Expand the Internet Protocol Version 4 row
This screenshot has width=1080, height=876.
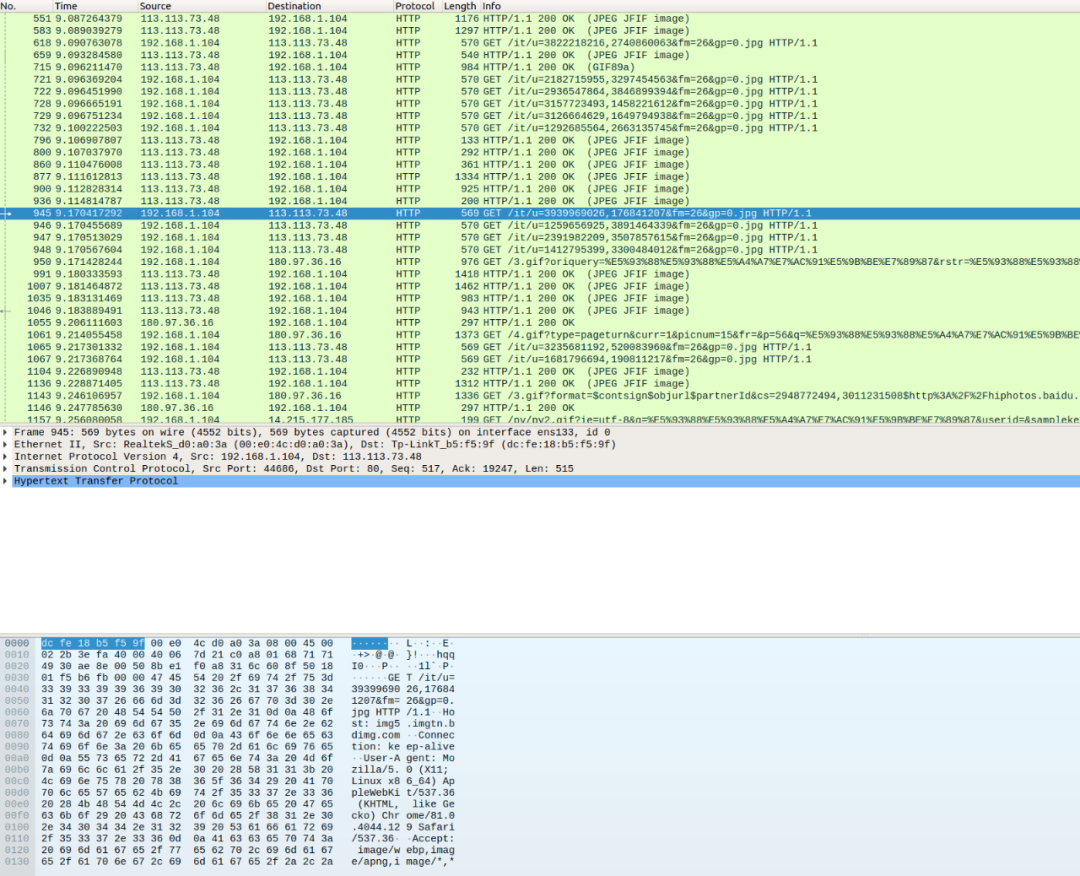[x=5, y=457]
